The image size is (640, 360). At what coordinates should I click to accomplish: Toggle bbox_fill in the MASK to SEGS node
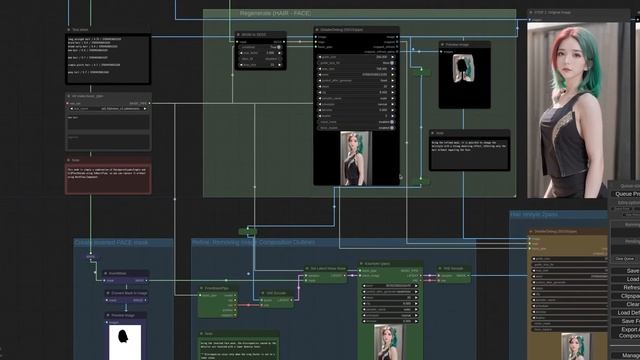click(260, 59)
